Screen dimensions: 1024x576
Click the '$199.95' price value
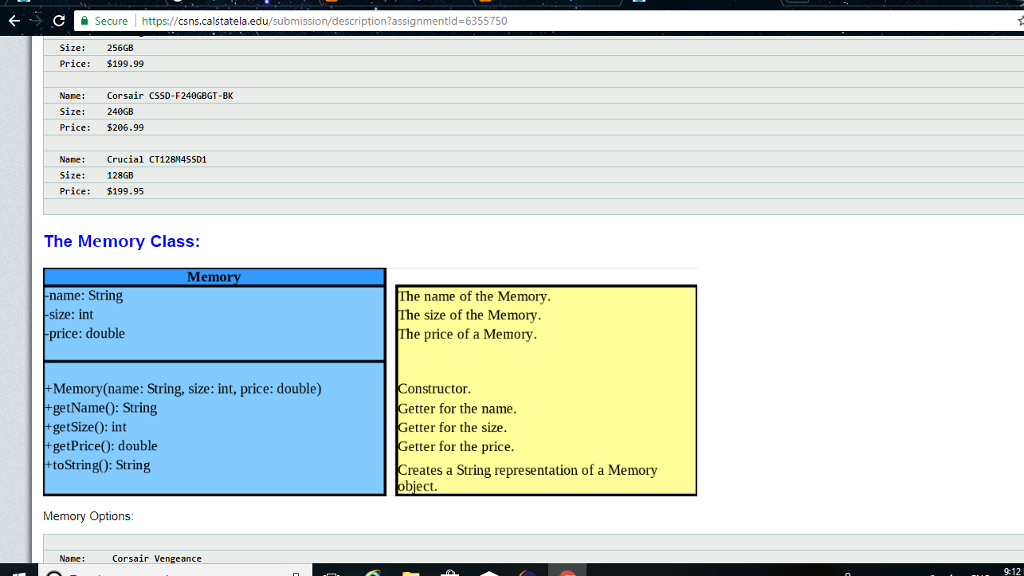[125, 191]
